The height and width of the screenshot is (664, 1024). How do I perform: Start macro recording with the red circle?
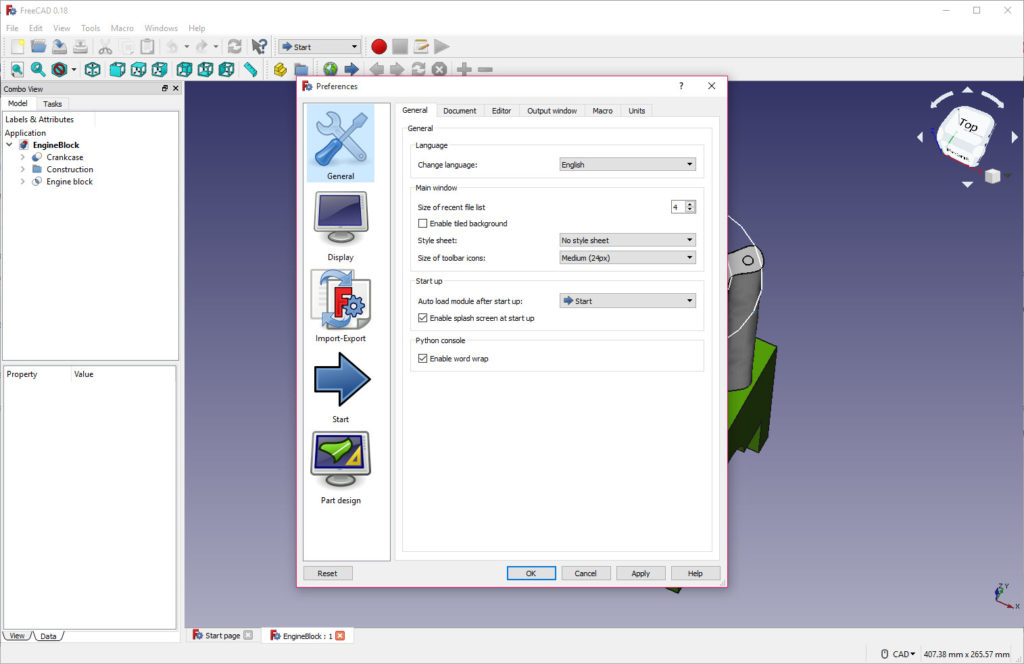[x=379, y=46]
